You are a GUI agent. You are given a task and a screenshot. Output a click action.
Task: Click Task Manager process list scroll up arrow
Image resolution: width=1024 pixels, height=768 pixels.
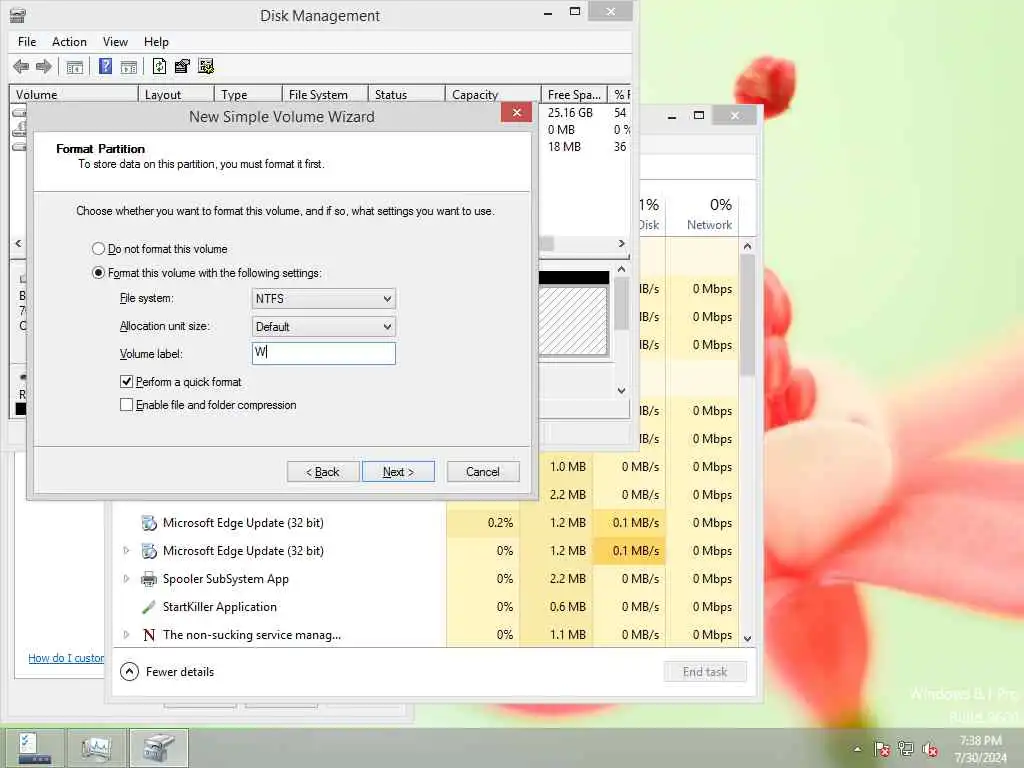click(x=748, y=246)
